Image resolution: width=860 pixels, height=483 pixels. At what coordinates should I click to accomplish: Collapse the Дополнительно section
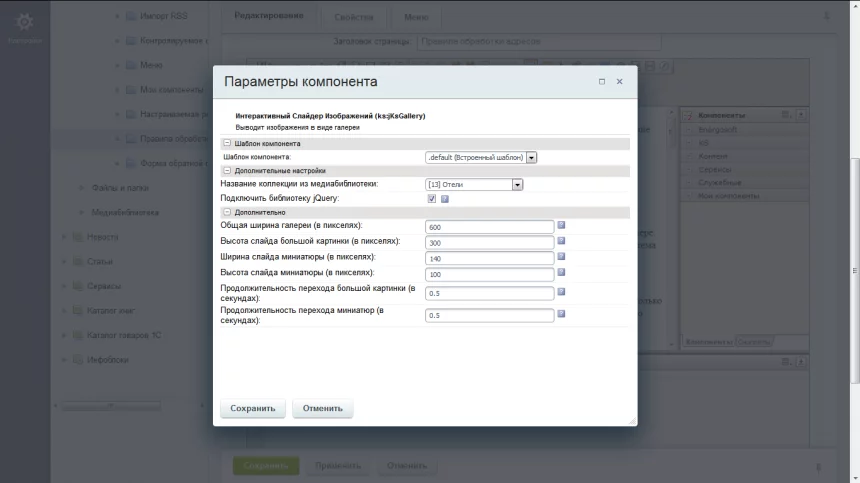tap(227, 212)
